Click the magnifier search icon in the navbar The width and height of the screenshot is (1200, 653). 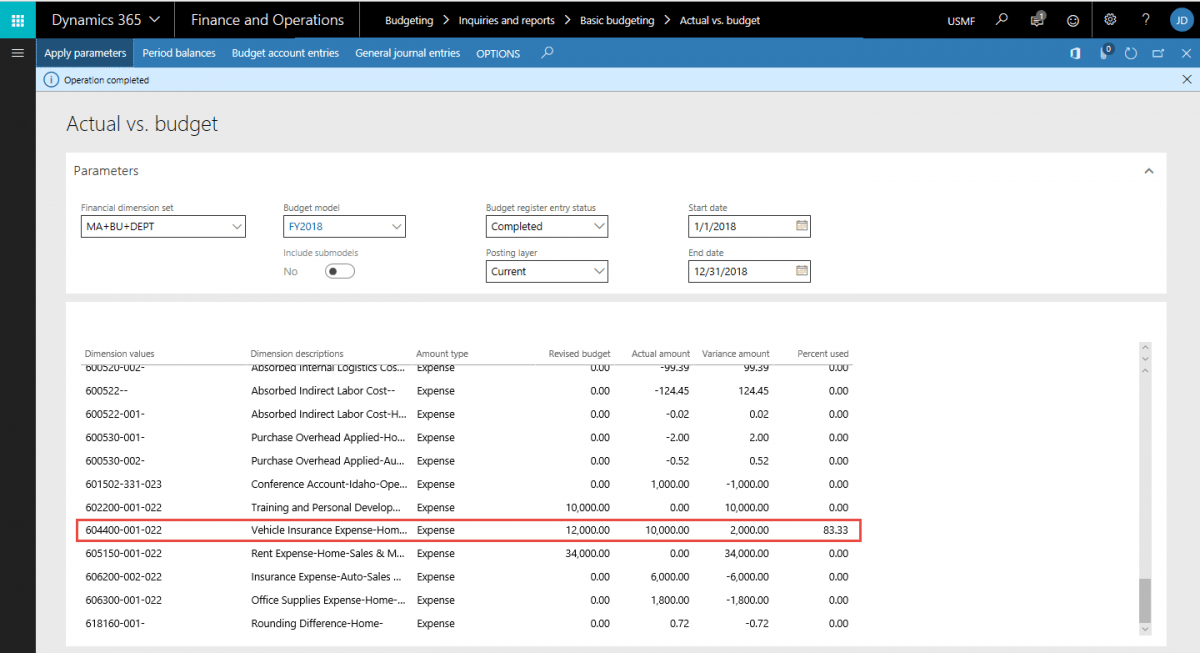tap(1002, 19)
